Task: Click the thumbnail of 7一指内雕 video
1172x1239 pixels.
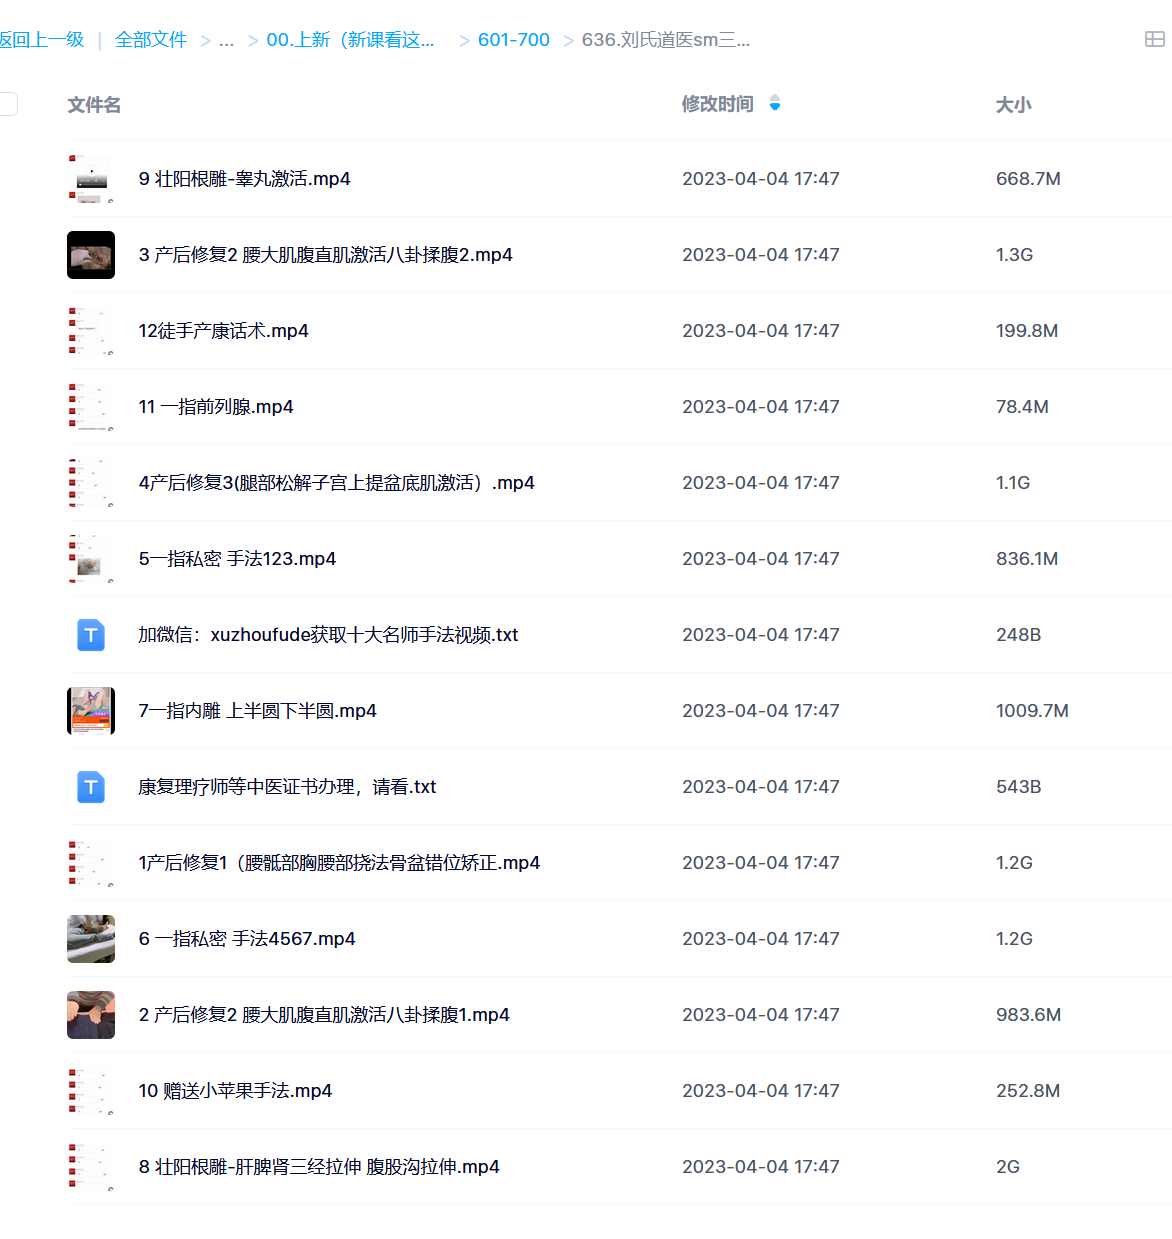Action: click(91, 710)
